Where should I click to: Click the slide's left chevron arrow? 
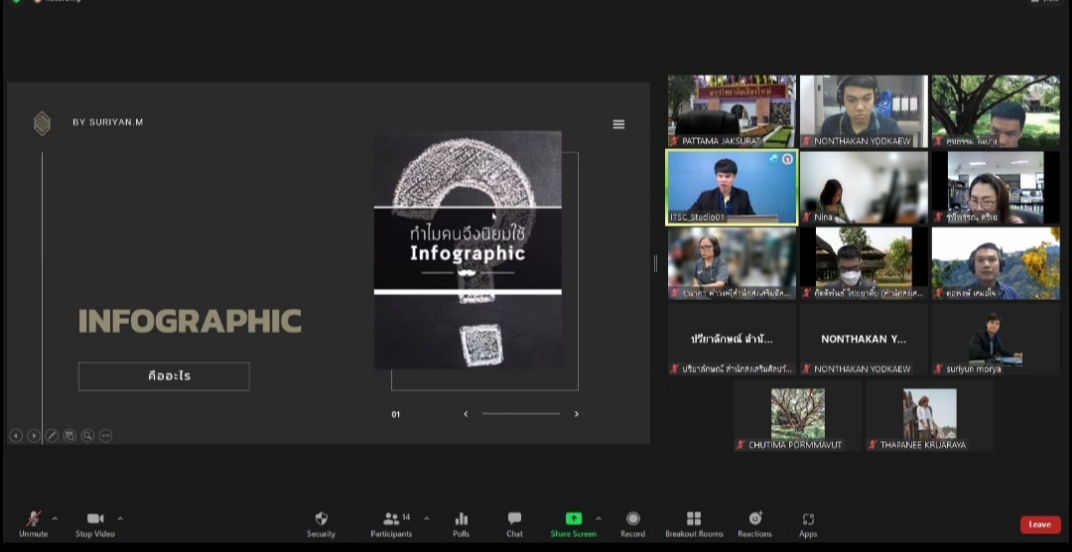pos(466,414)
